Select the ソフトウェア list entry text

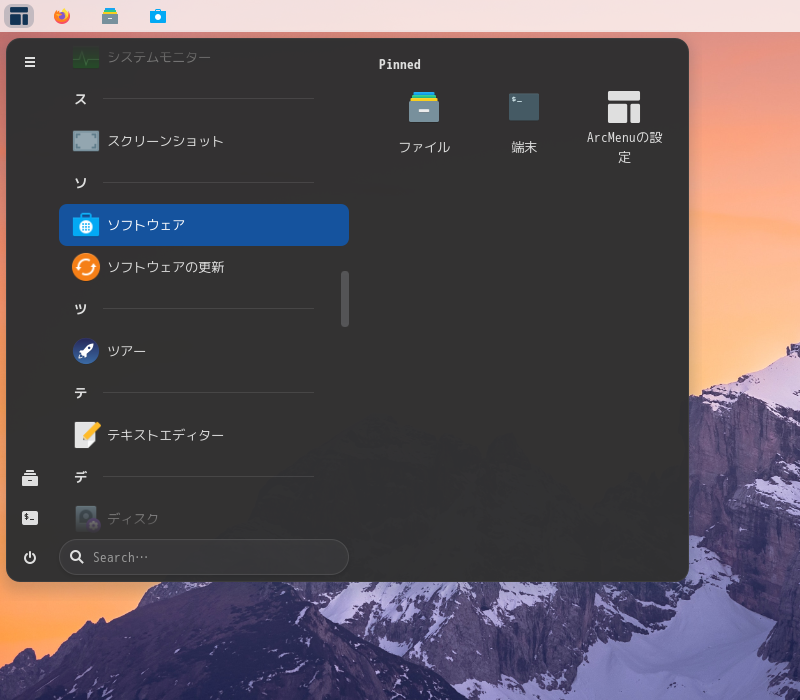pyautogui.click(x=146, y=225)
